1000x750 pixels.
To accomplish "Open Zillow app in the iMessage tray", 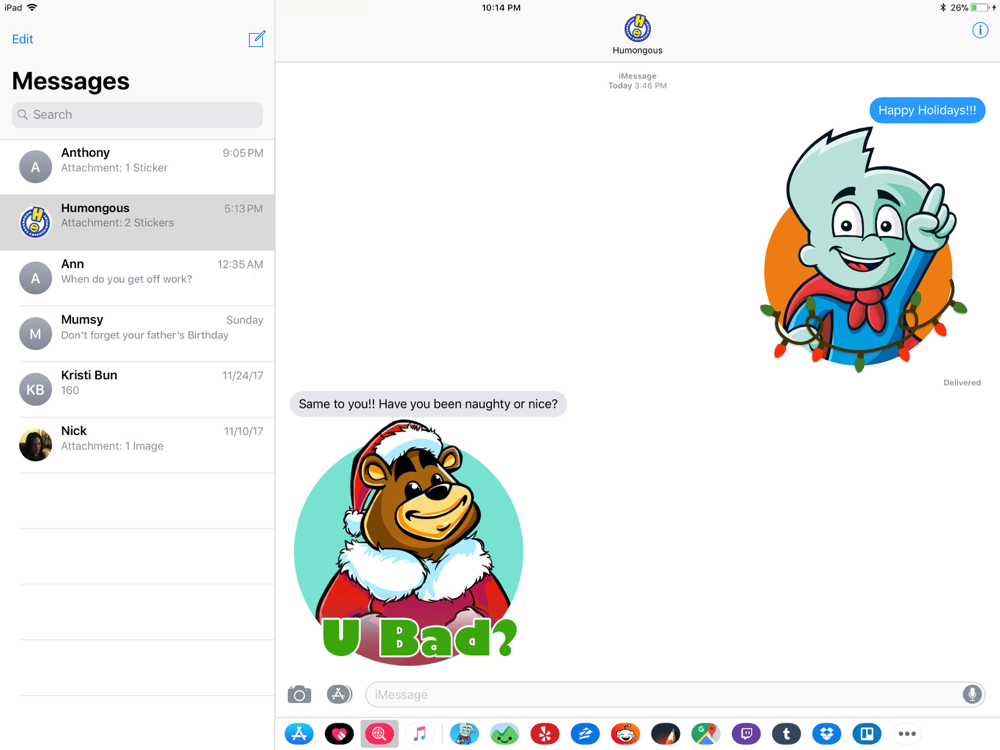I will 585,733.
